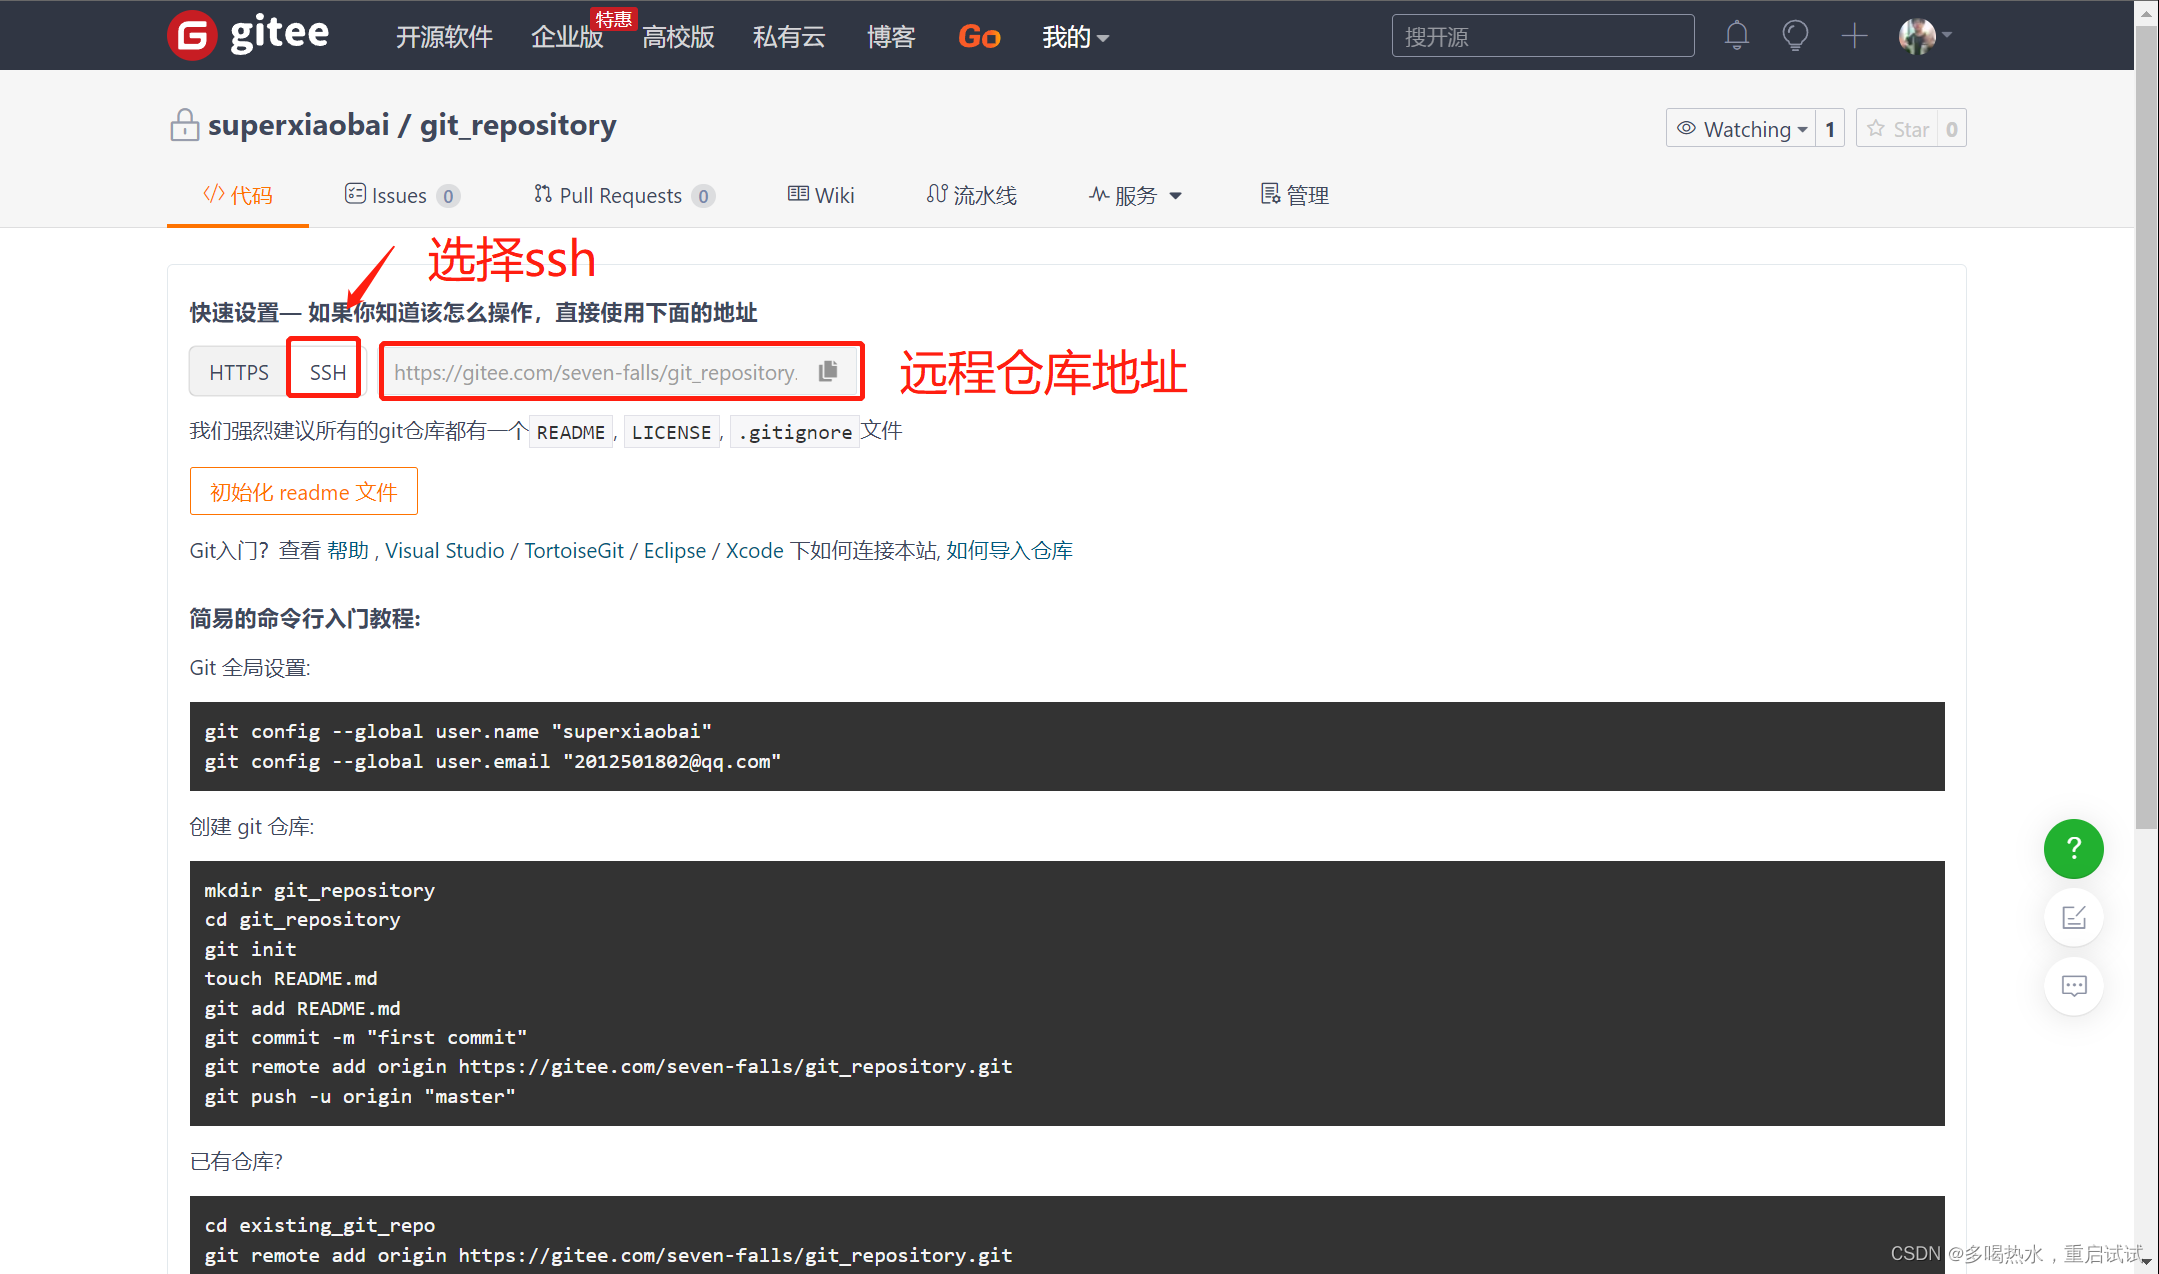This screenshot has width=2159, height=1274.
Task: Open the Visual Studio link
Action: click(x=445, y=551)
